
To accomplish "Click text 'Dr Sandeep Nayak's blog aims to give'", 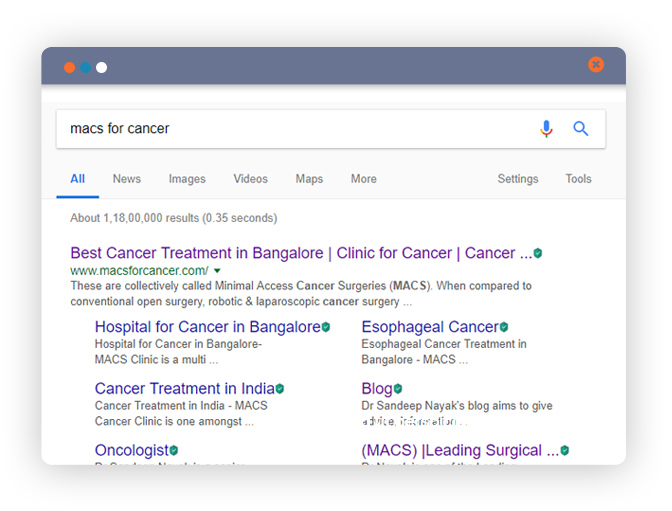I will click(457, 406).
